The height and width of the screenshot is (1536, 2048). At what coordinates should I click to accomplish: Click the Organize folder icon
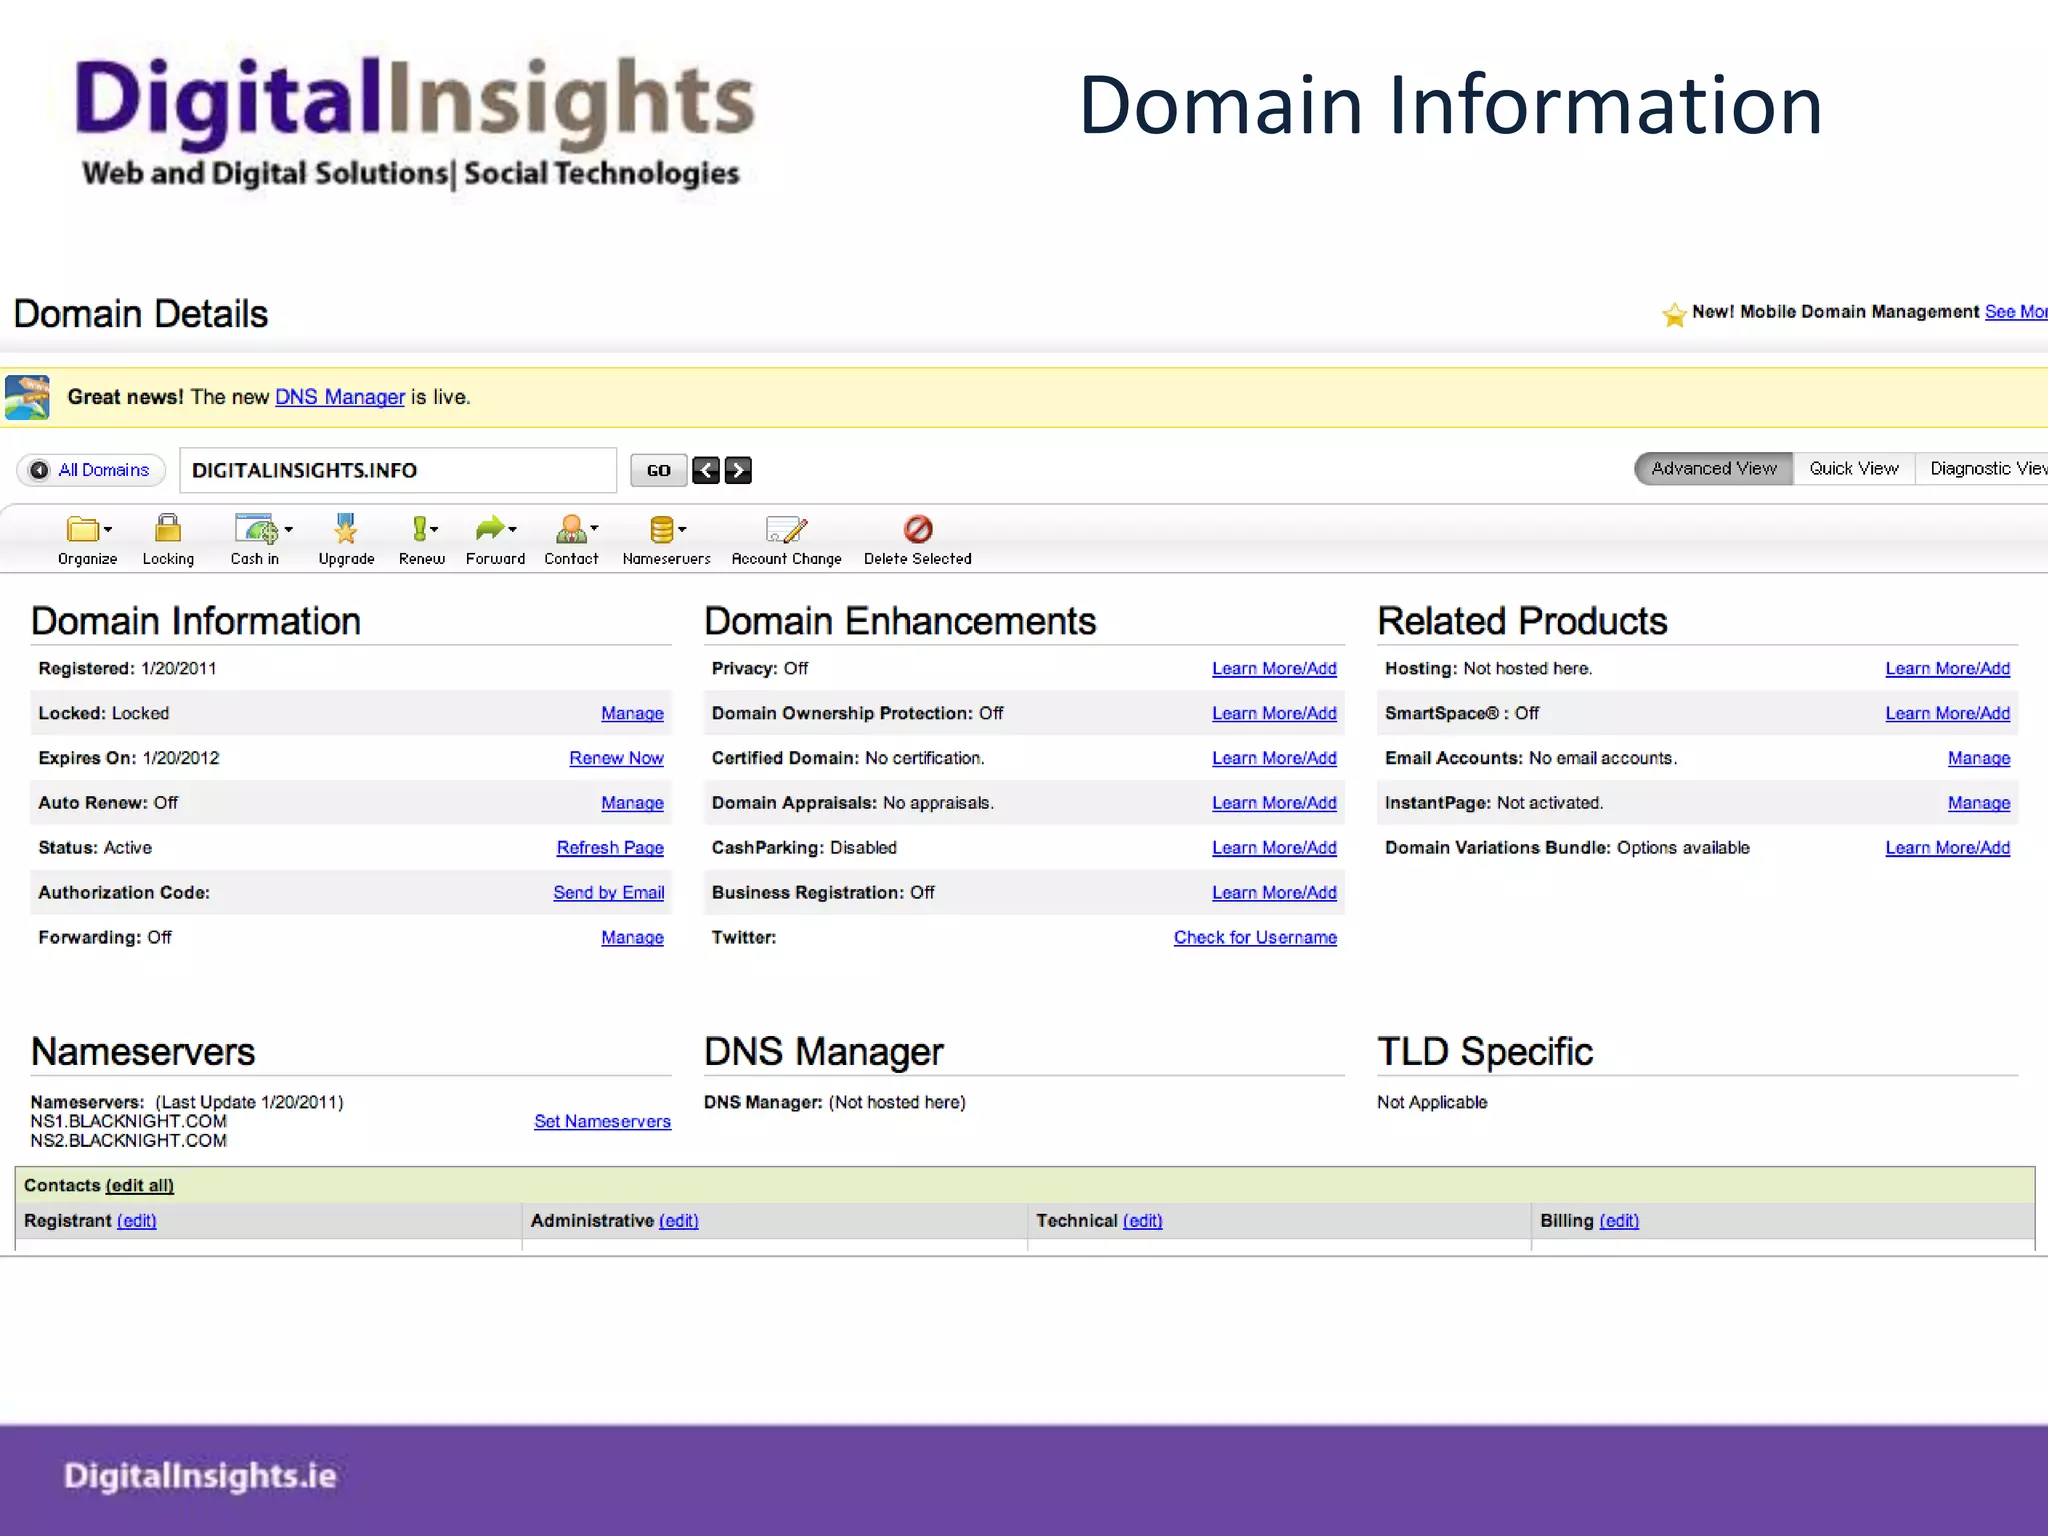(84, 529)
